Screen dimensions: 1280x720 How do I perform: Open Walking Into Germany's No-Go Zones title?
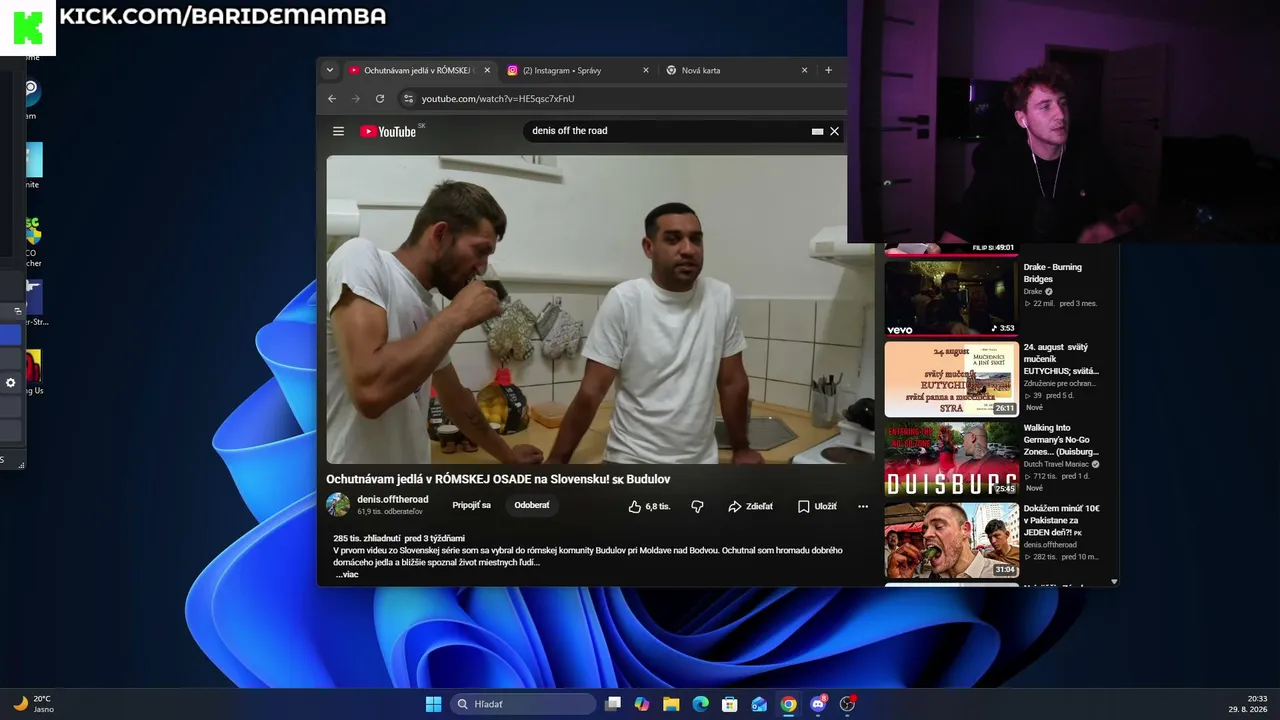(x=1061, y=440)
